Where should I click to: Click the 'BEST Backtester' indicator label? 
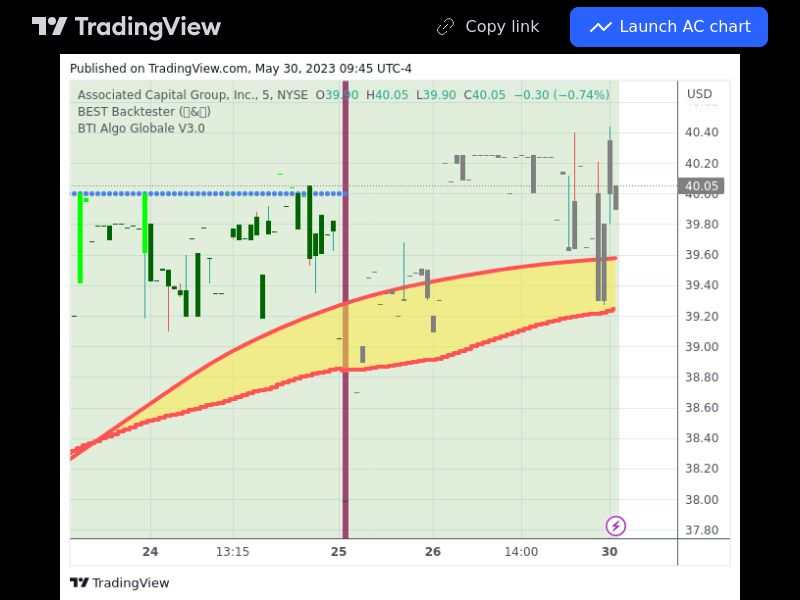click(144, 111)
